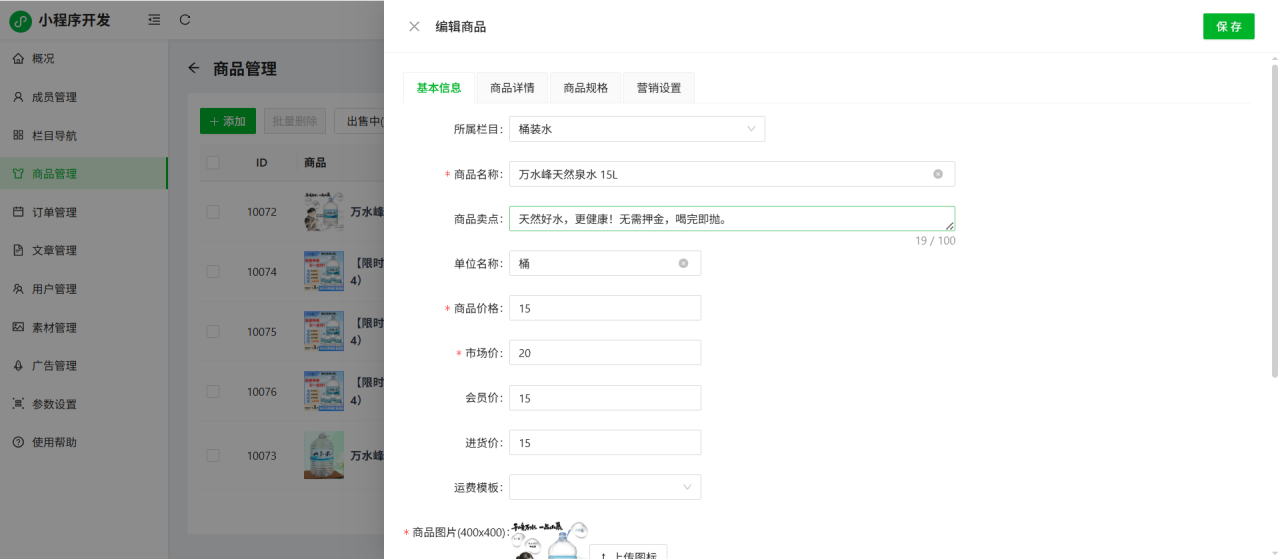Toggle the select-all checkbox in table header
The height and width of the screenshot is (559, 1280).
coord(213,163)
